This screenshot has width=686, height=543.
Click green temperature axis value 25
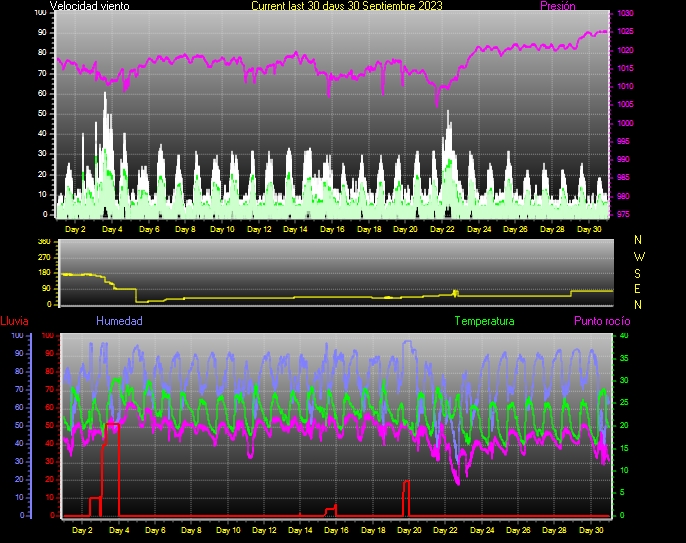624,403
